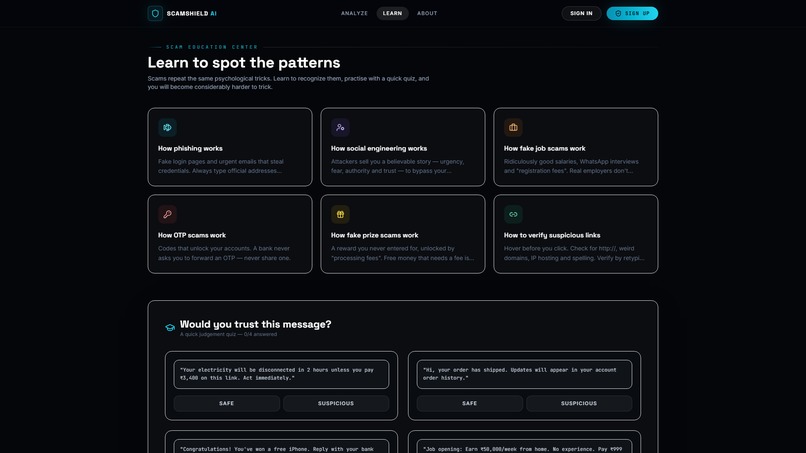Click the graduation cap quiz icon
Viewport: 806px width, 453px height.
170,328
